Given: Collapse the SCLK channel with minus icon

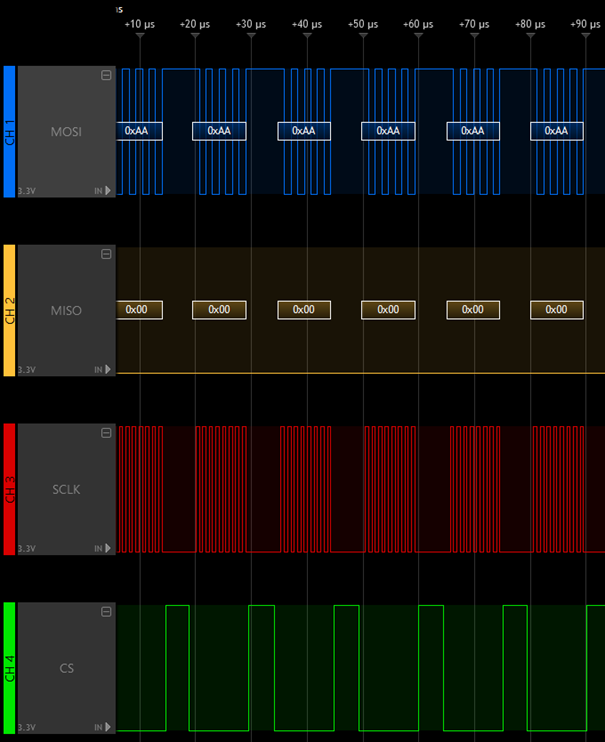Looking at the screenshot, I should (x=106, y=433).
